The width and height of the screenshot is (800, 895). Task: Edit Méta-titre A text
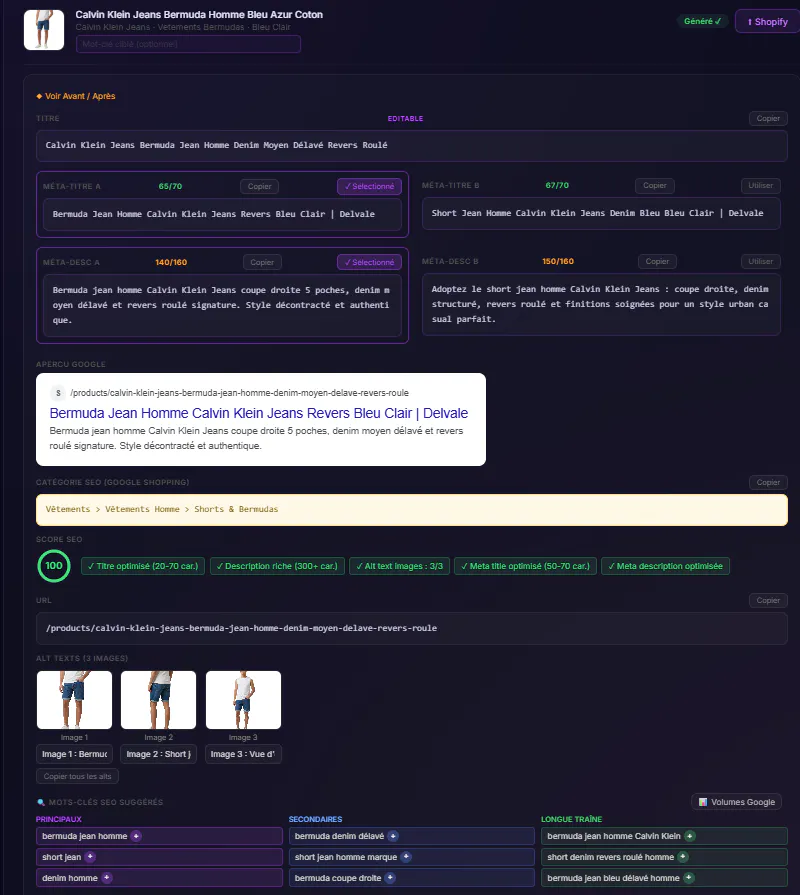click(x=222, y=214)
